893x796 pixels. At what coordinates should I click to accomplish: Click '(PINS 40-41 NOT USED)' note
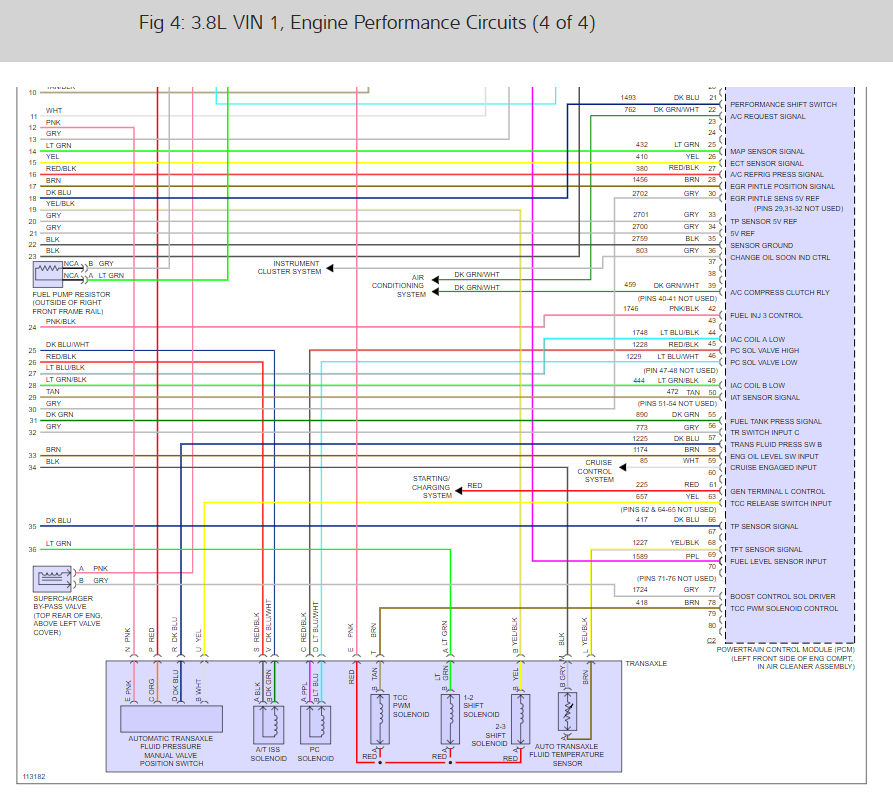click(677, 298)
